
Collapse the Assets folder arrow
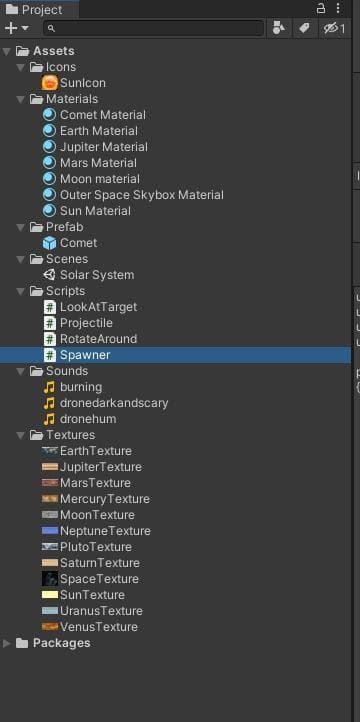[6, 51]
